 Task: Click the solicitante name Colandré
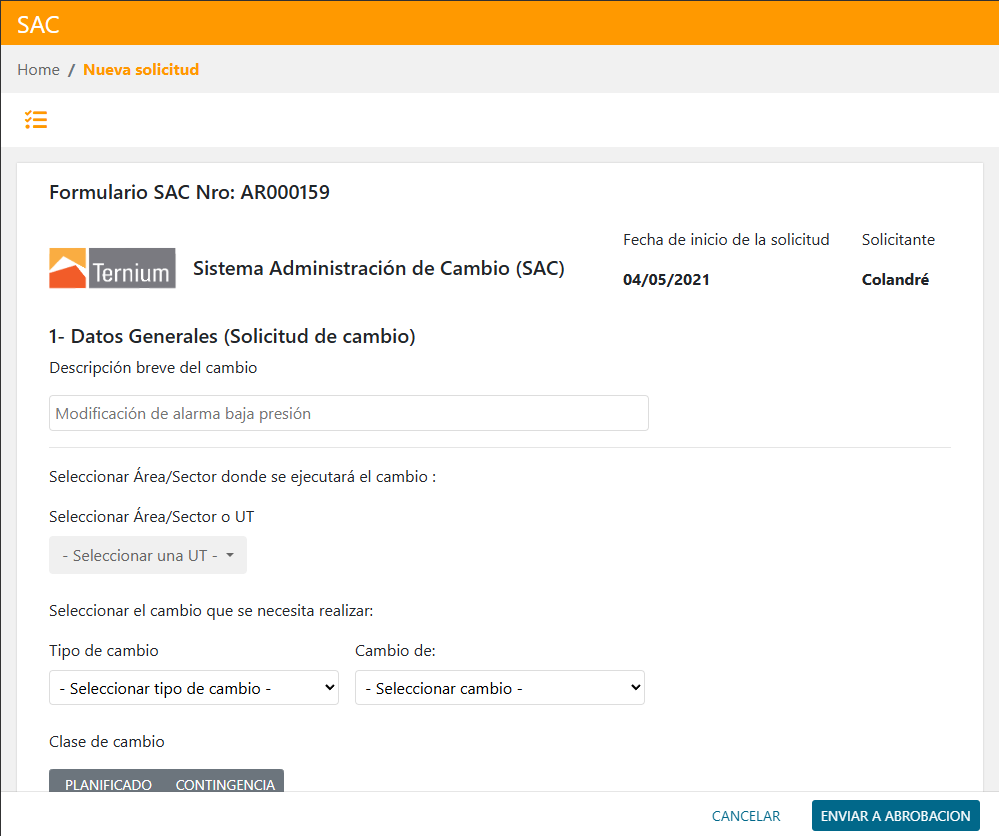[x=898, y=279]
